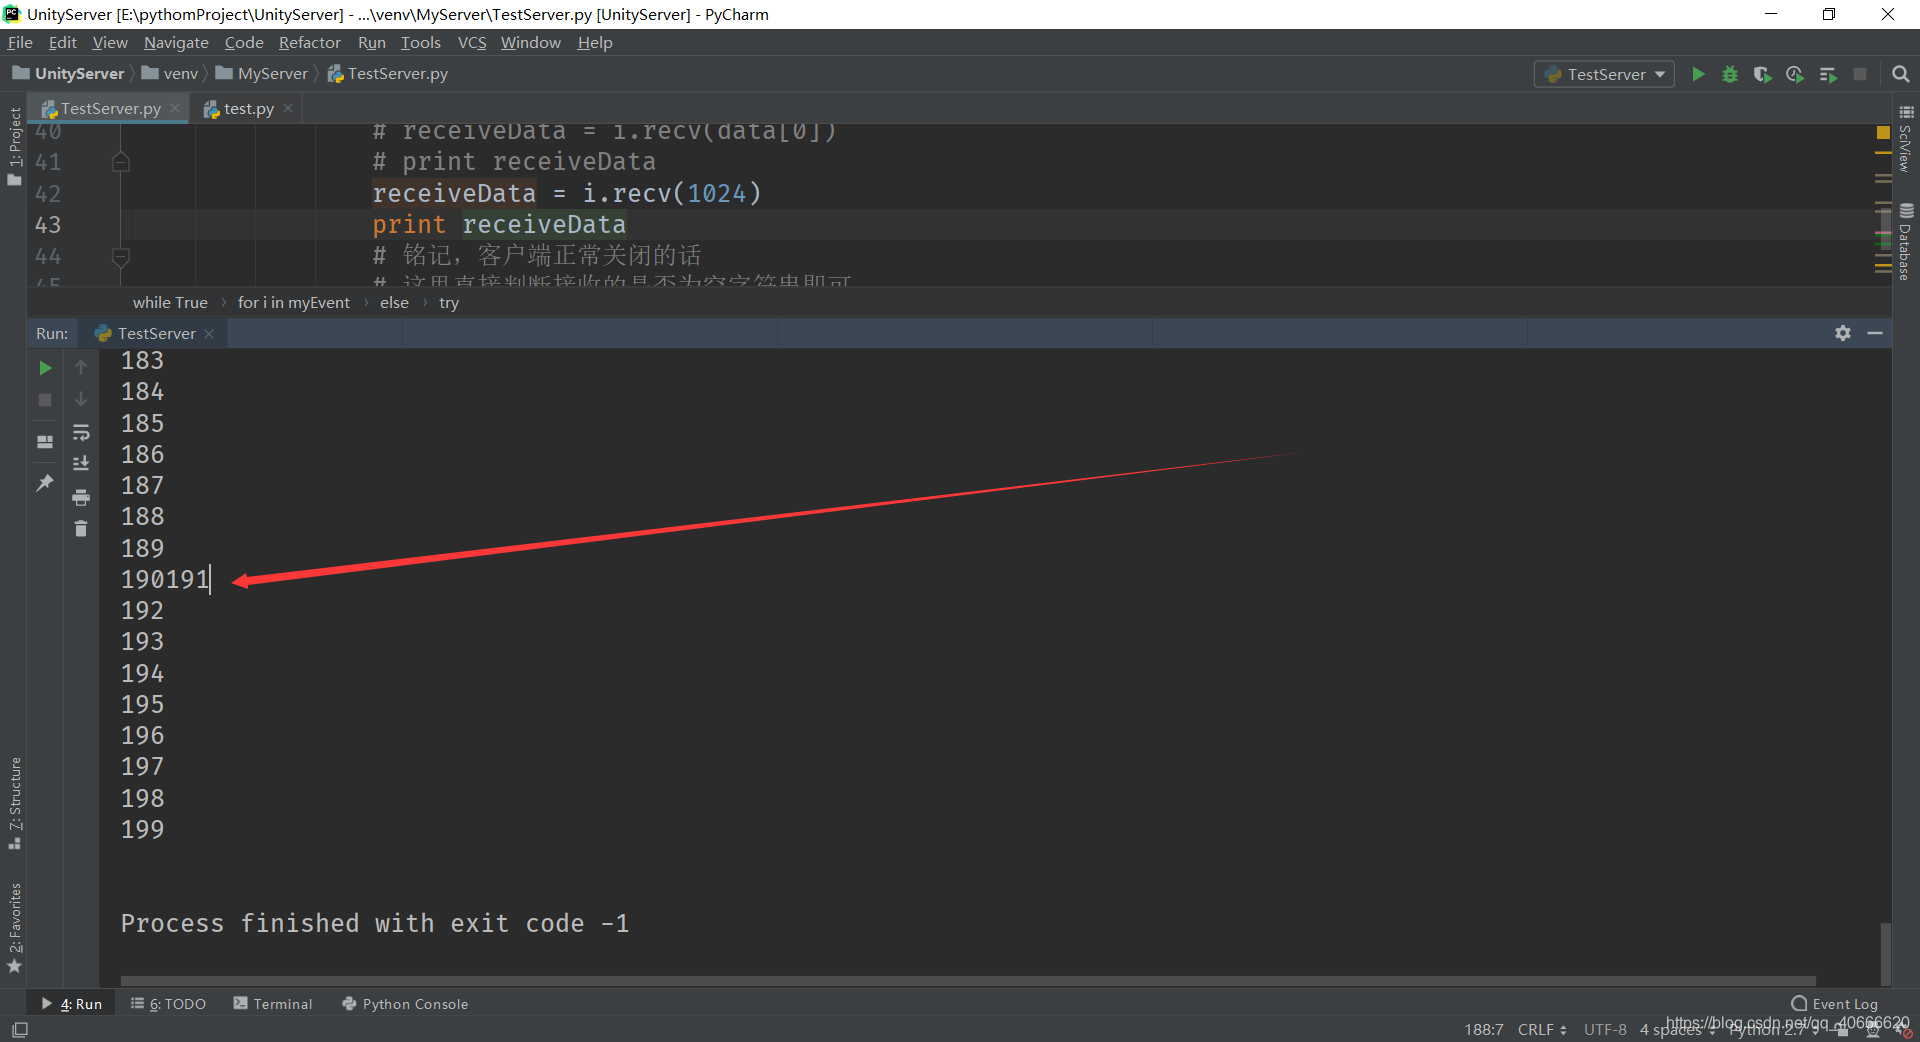Image resolution: width=1920 pixels, height=1042 pixels.
Task: Open the TODO tool window
Action: [168, 1004]
